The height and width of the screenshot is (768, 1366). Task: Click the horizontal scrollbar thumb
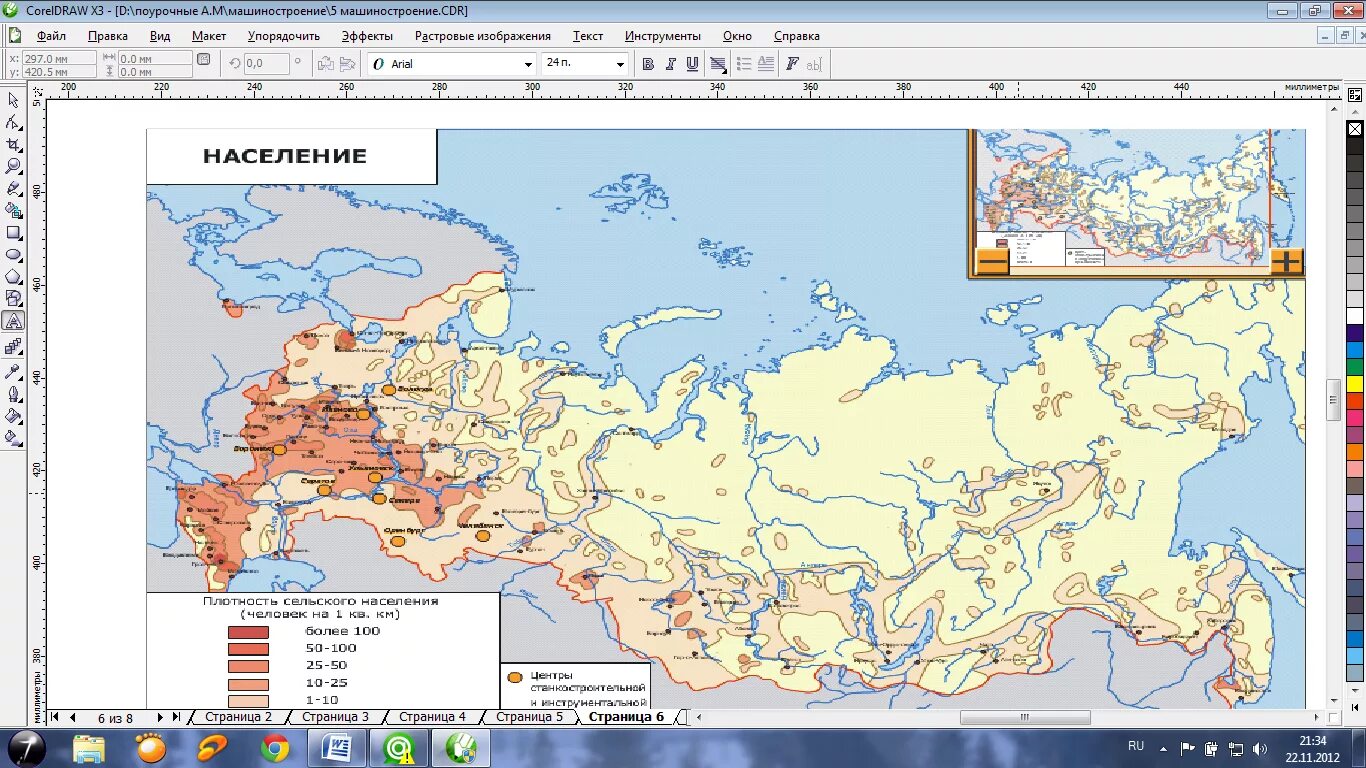pos(1025,717)
